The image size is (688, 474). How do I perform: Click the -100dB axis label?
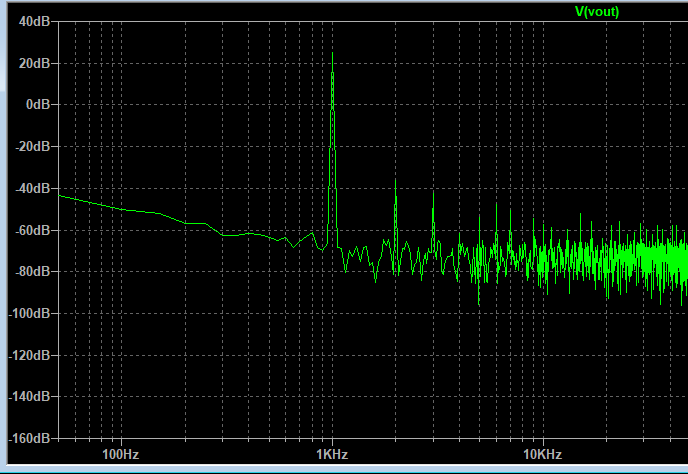coord(30,313)
